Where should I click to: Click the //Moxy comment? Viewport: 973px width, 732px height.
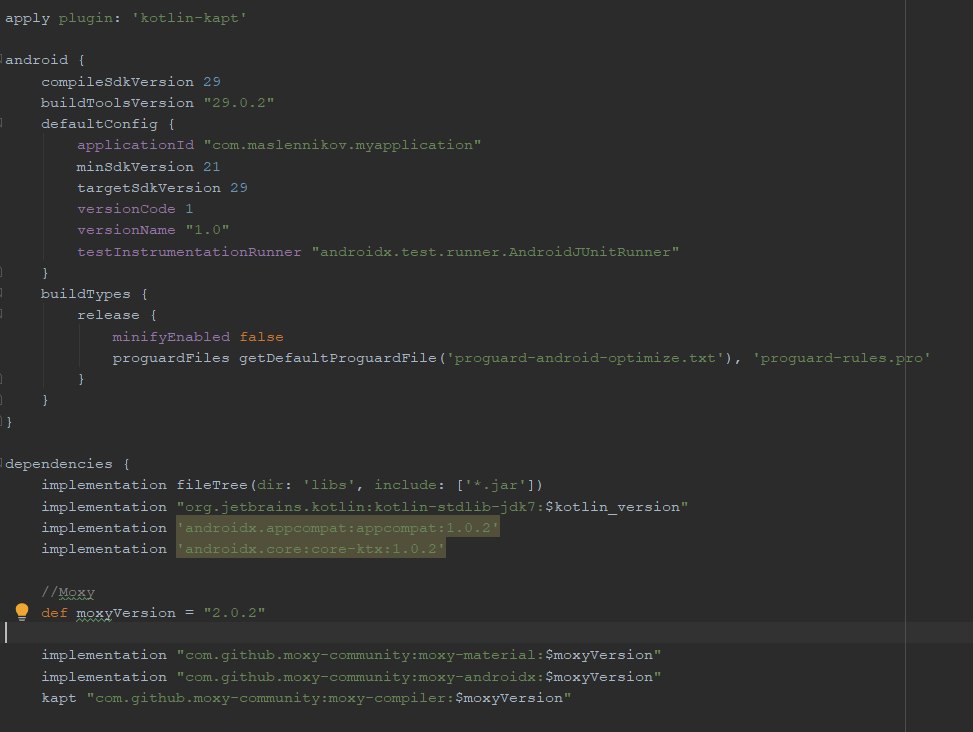click(x=68, y=592)
